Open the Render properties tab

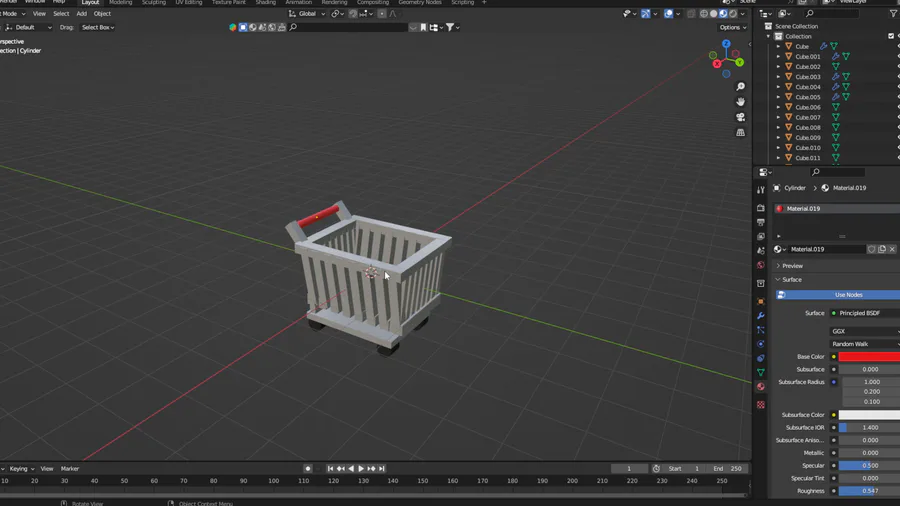tap(761, 208)
